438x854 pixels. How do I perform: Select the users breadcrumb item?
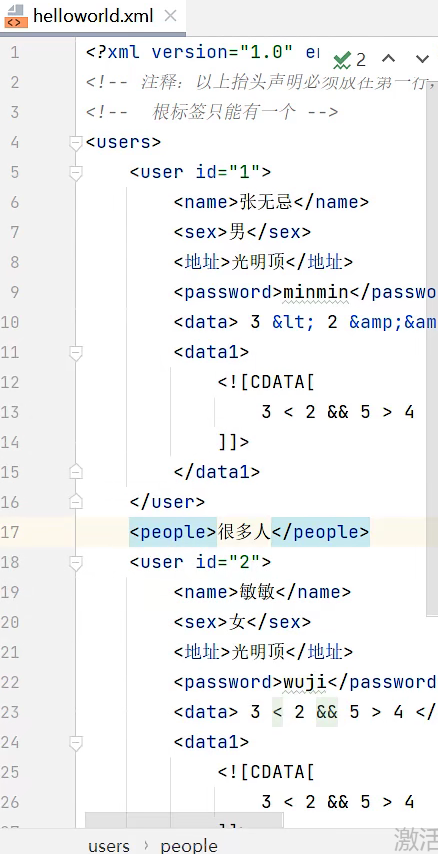(x=109, y=845)
